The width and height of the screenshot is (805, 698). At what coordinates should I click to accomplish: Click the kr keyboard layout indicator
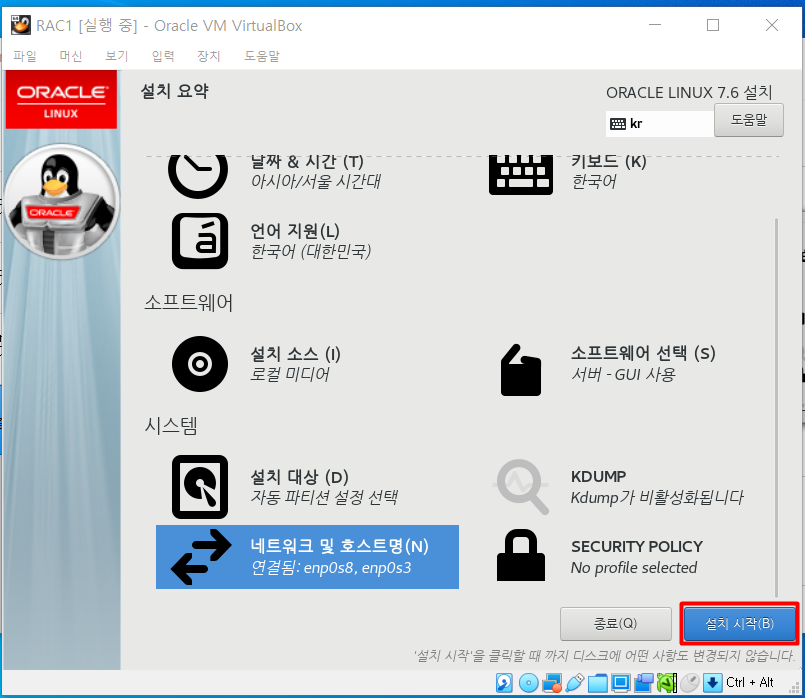click(x=660, y=124)
